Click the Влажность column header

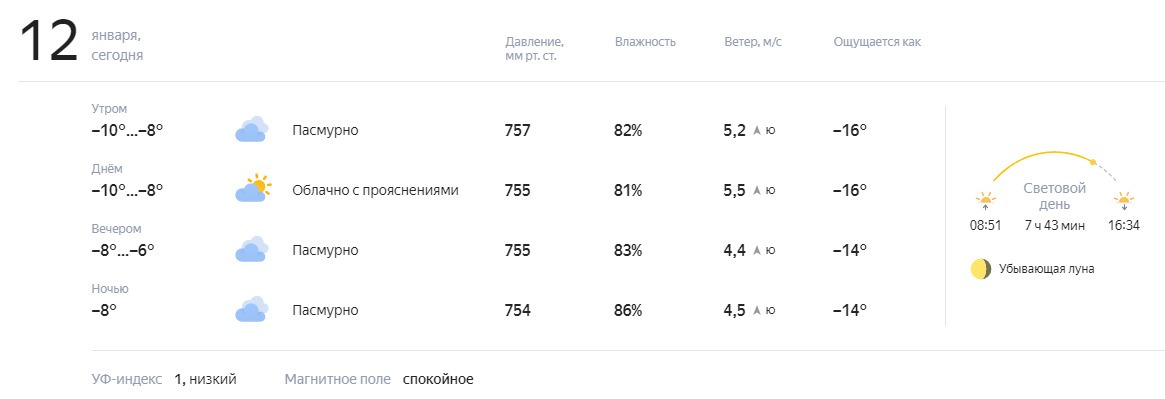click(645, 42)
